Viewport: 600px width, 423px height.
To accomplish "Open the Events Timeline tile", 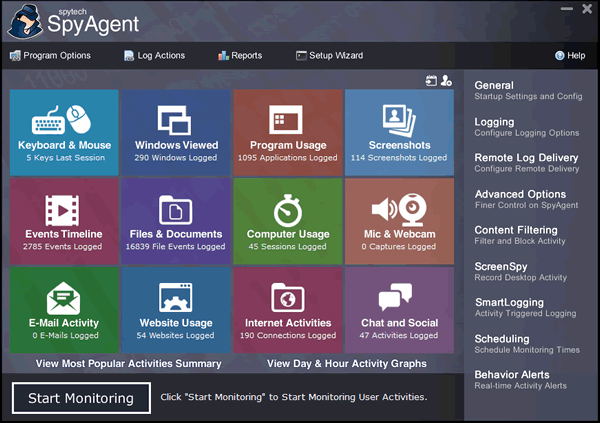I will point(64,221).
